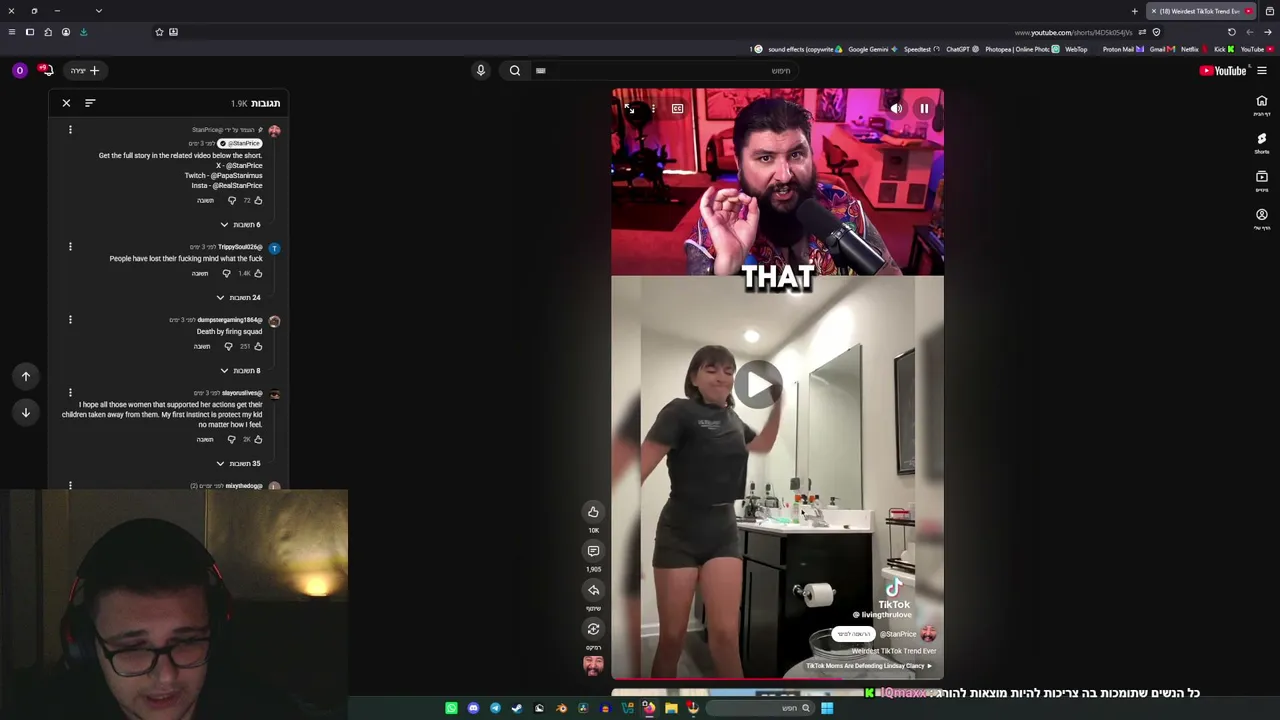Open the Short's more options menu

tap(653, 108)
